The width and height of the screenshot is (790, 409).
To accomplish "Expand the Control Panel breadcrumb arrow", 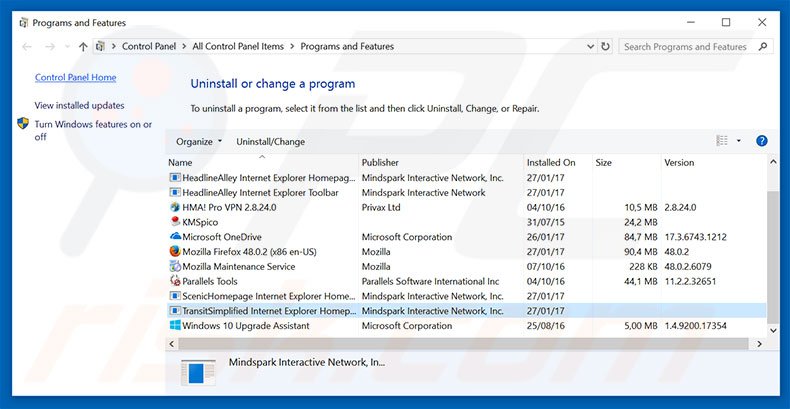I will 184,46.
